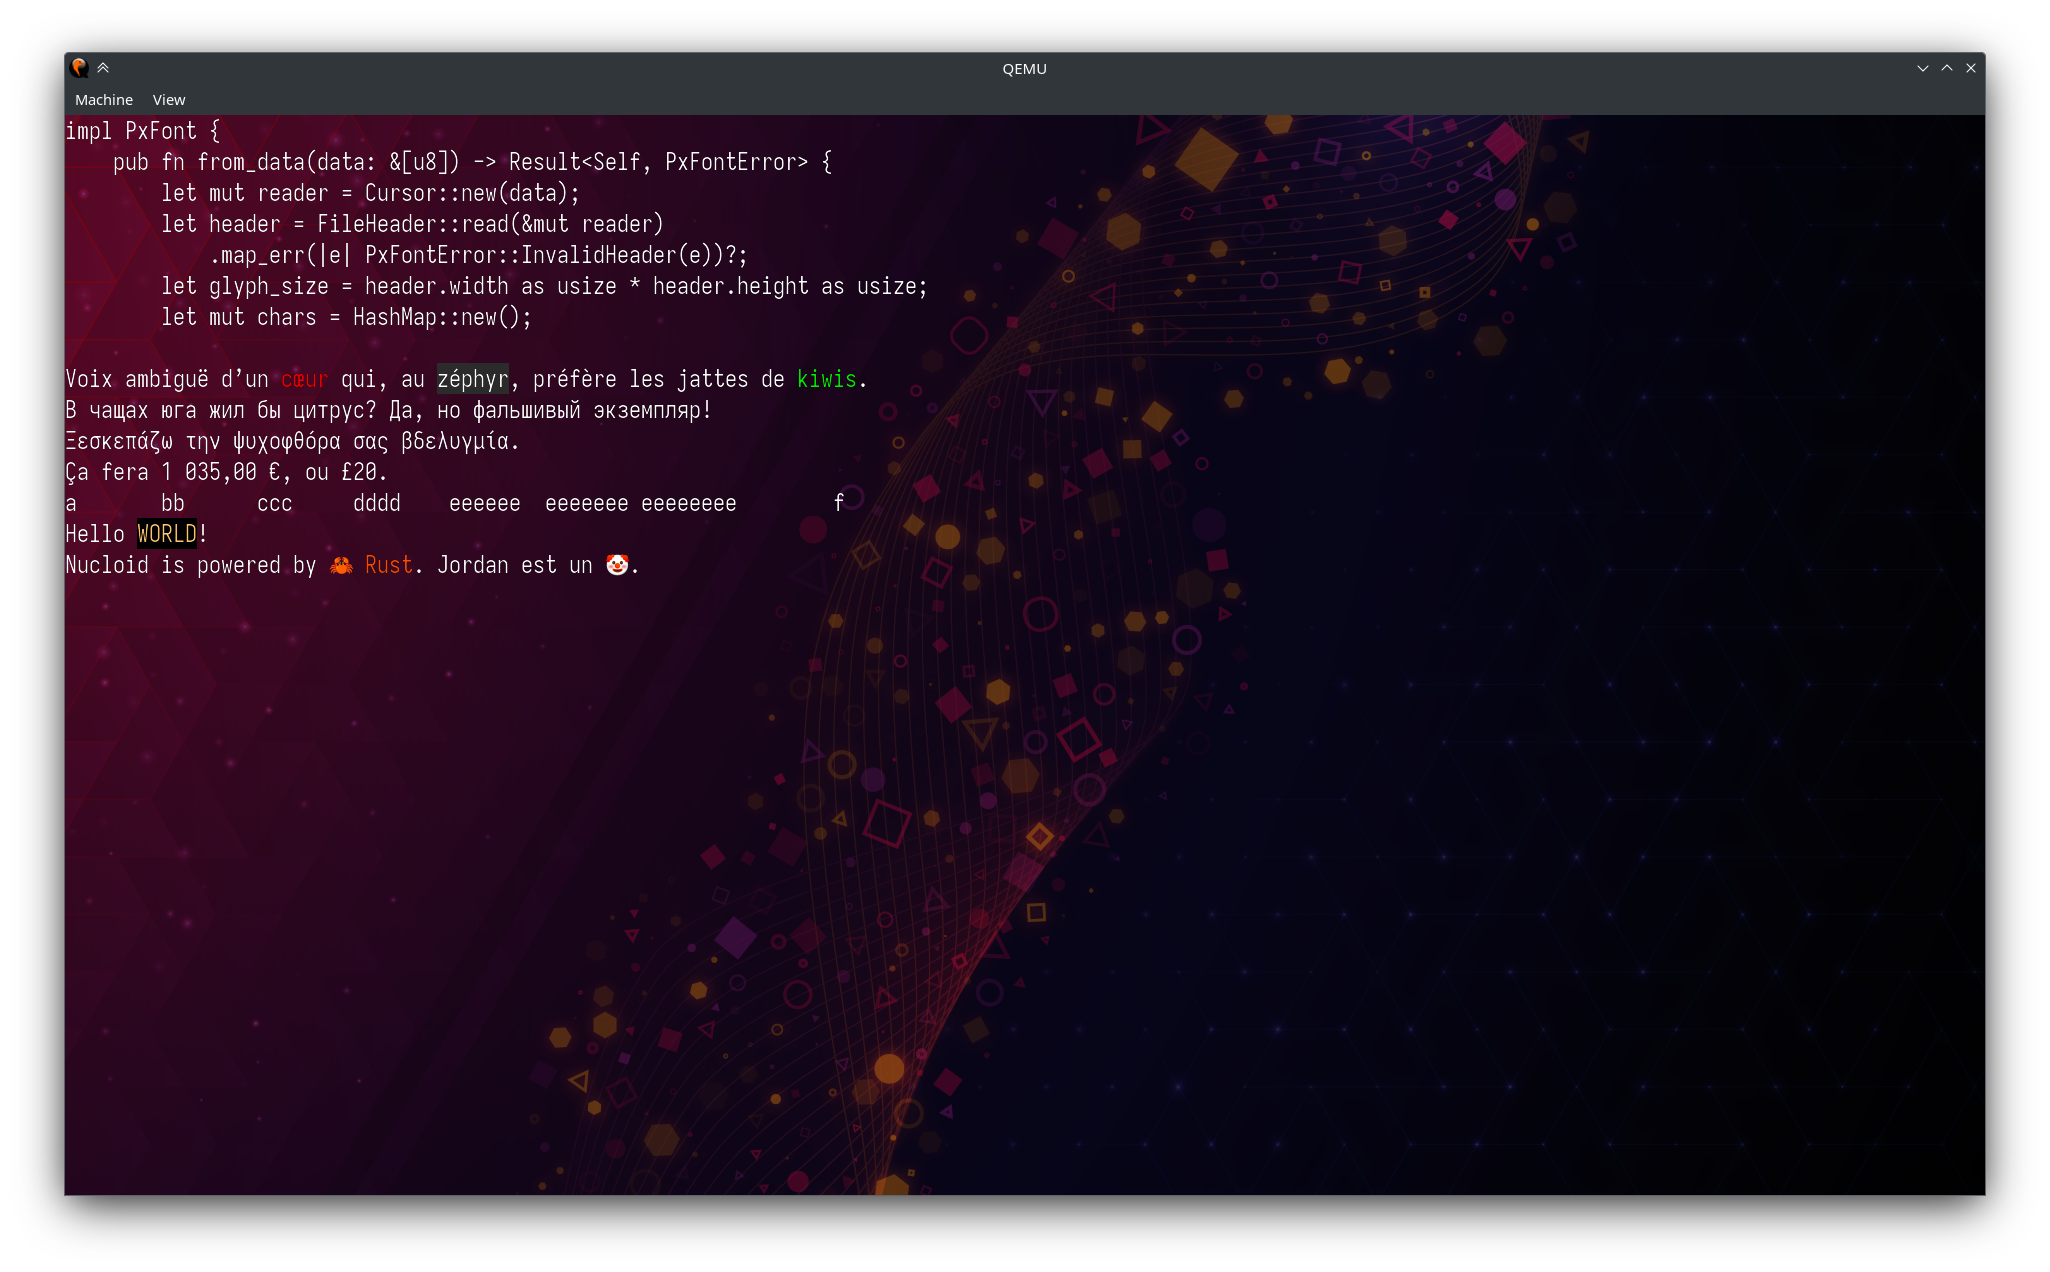Click the crab emoji before Rust
2050x1272 pixels.
coord(341,566)
